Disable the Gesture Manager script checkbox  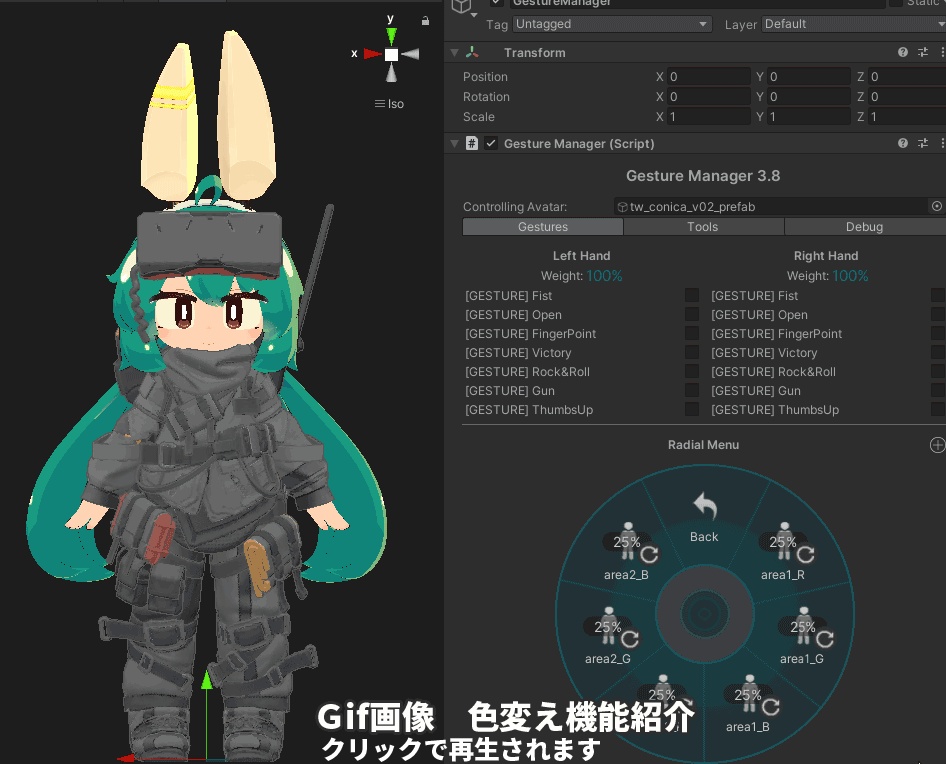click(x=490, y=143)
